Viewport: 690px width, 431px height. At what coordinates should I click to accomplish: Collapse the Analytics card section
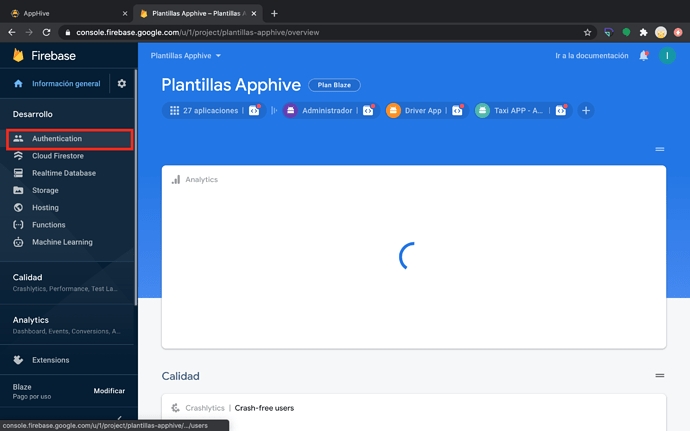(x=659, y=149)
